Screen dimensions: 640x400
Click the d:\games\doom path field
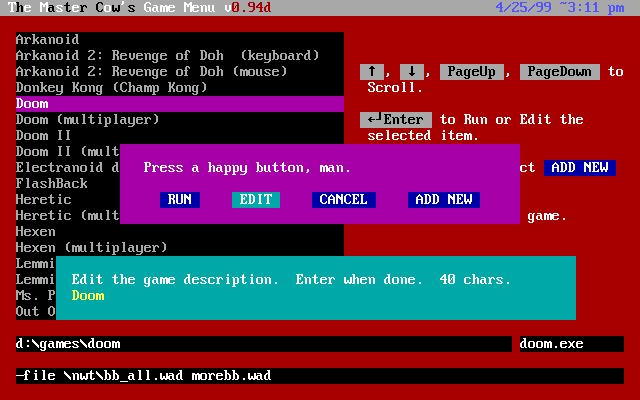[x=264, y=344]
